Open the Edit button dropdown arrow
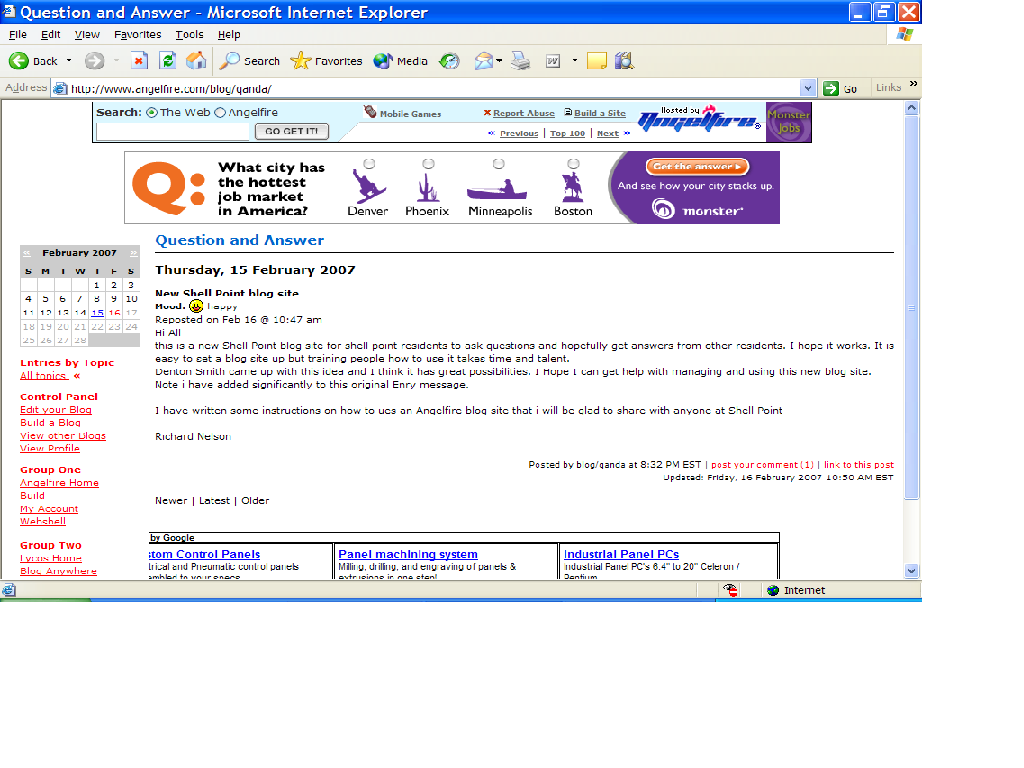Viewport: 1024px width, 768px height. pyautogui.click(x=575, y=61)
